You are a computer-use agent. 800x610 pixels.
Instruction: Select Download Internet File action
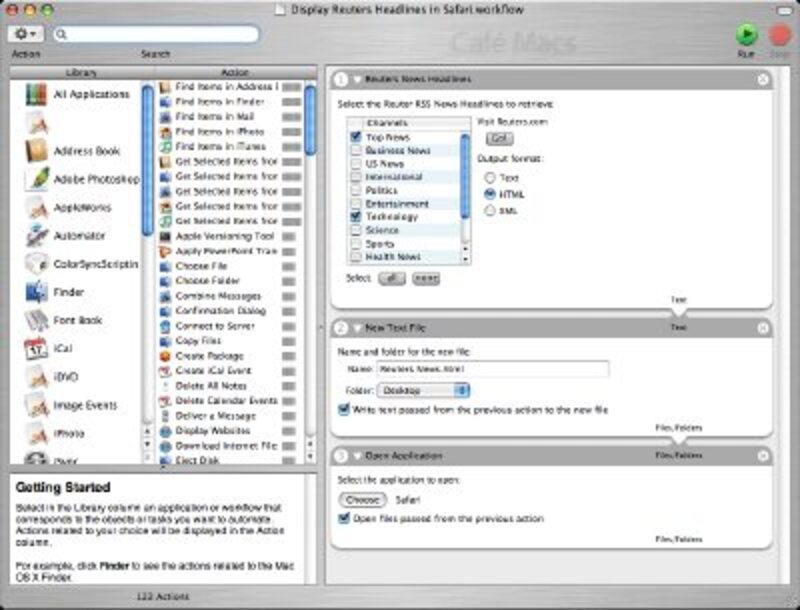[228, 446]
